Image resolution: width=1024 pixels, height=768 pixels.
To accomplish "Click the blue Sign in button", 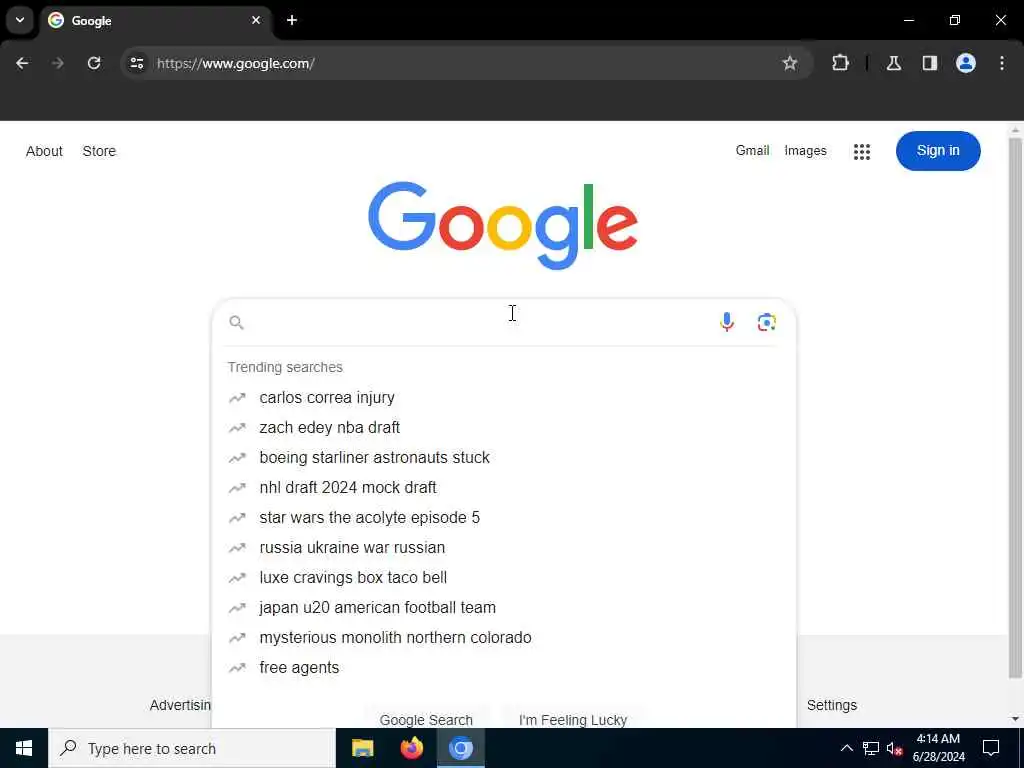I will [938, 151].
